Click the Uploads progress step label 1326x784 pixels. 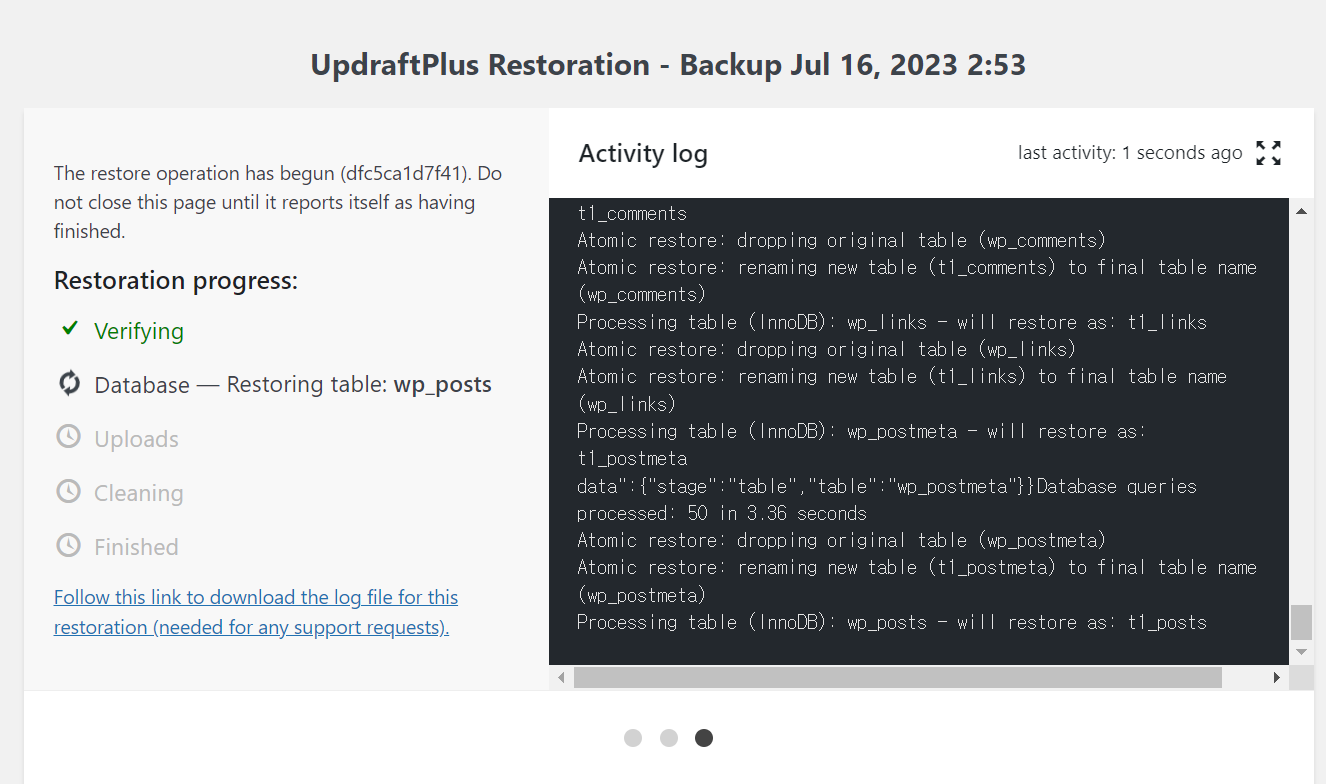click(x=136, y=439)
